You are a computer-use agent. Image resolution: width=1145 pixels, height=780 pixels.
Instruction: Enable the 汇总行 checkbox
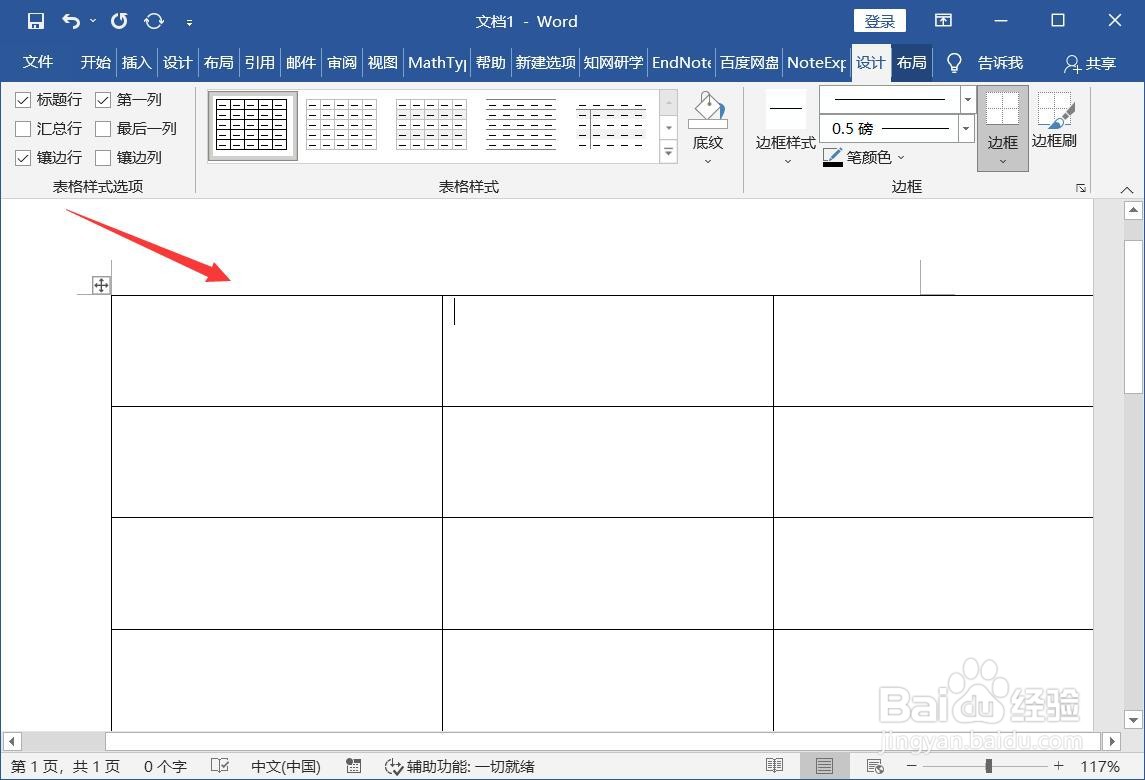click(x=23, y=128)
